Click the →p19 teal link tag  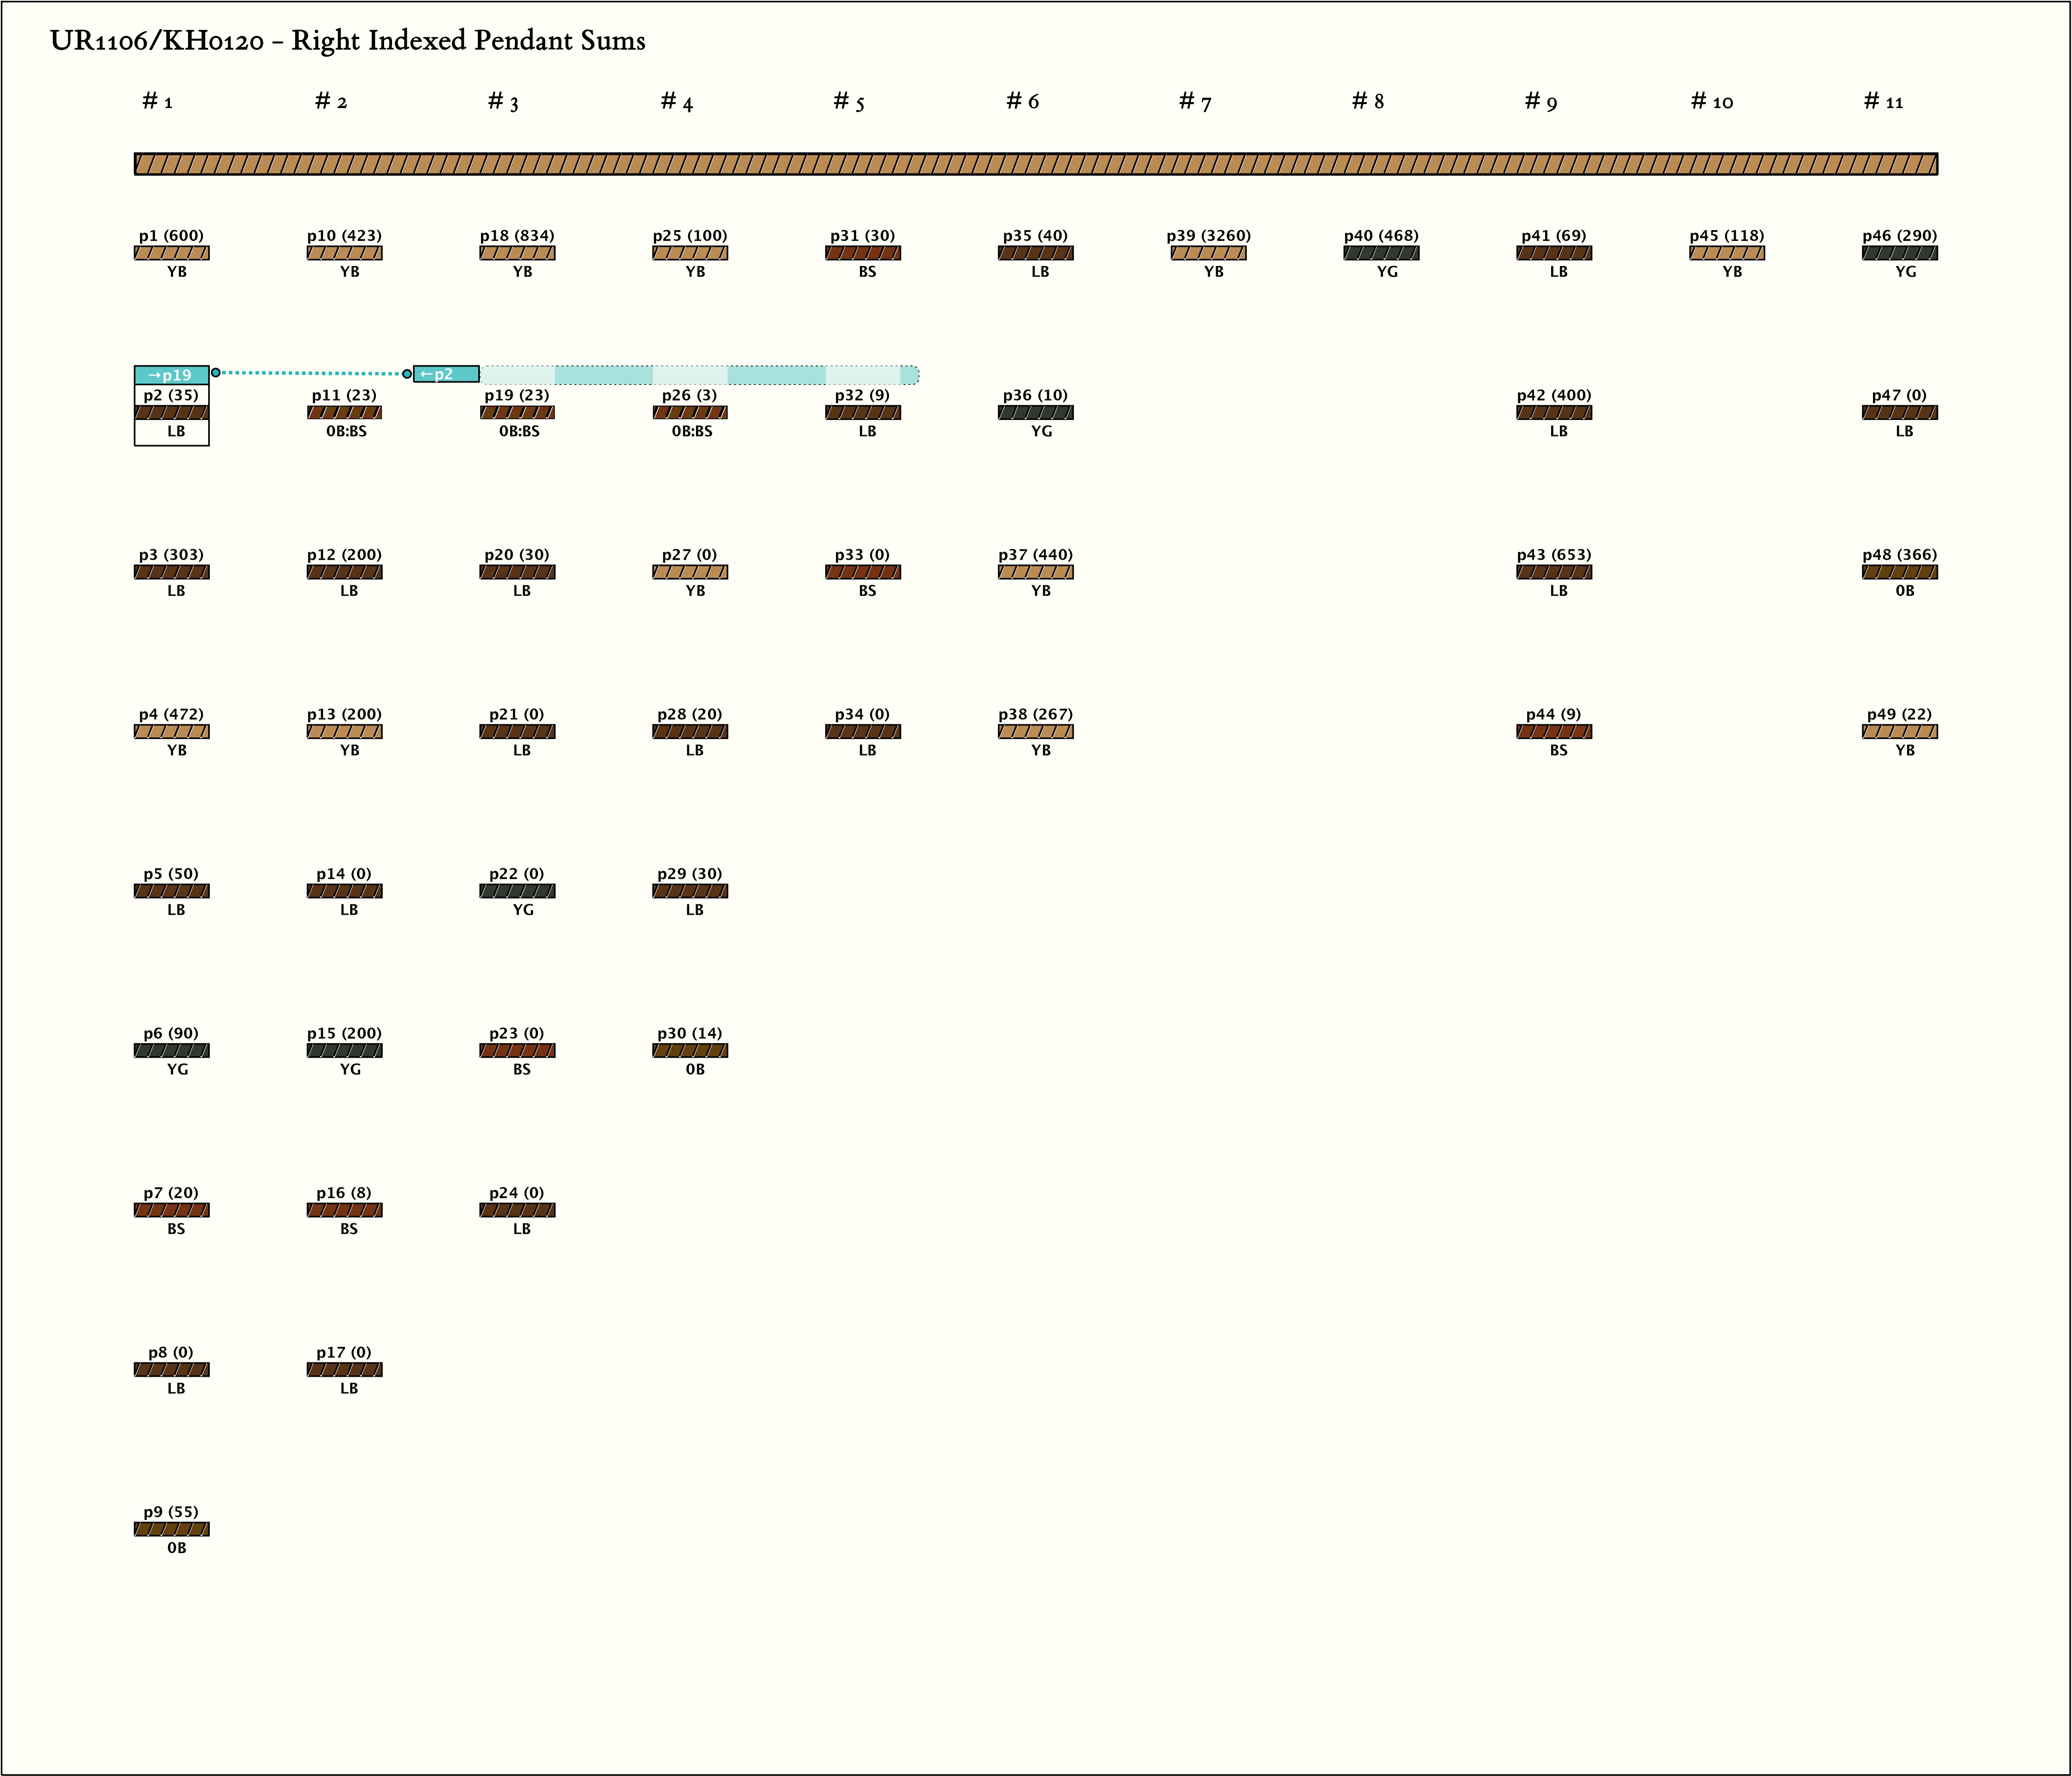(171, 375)
